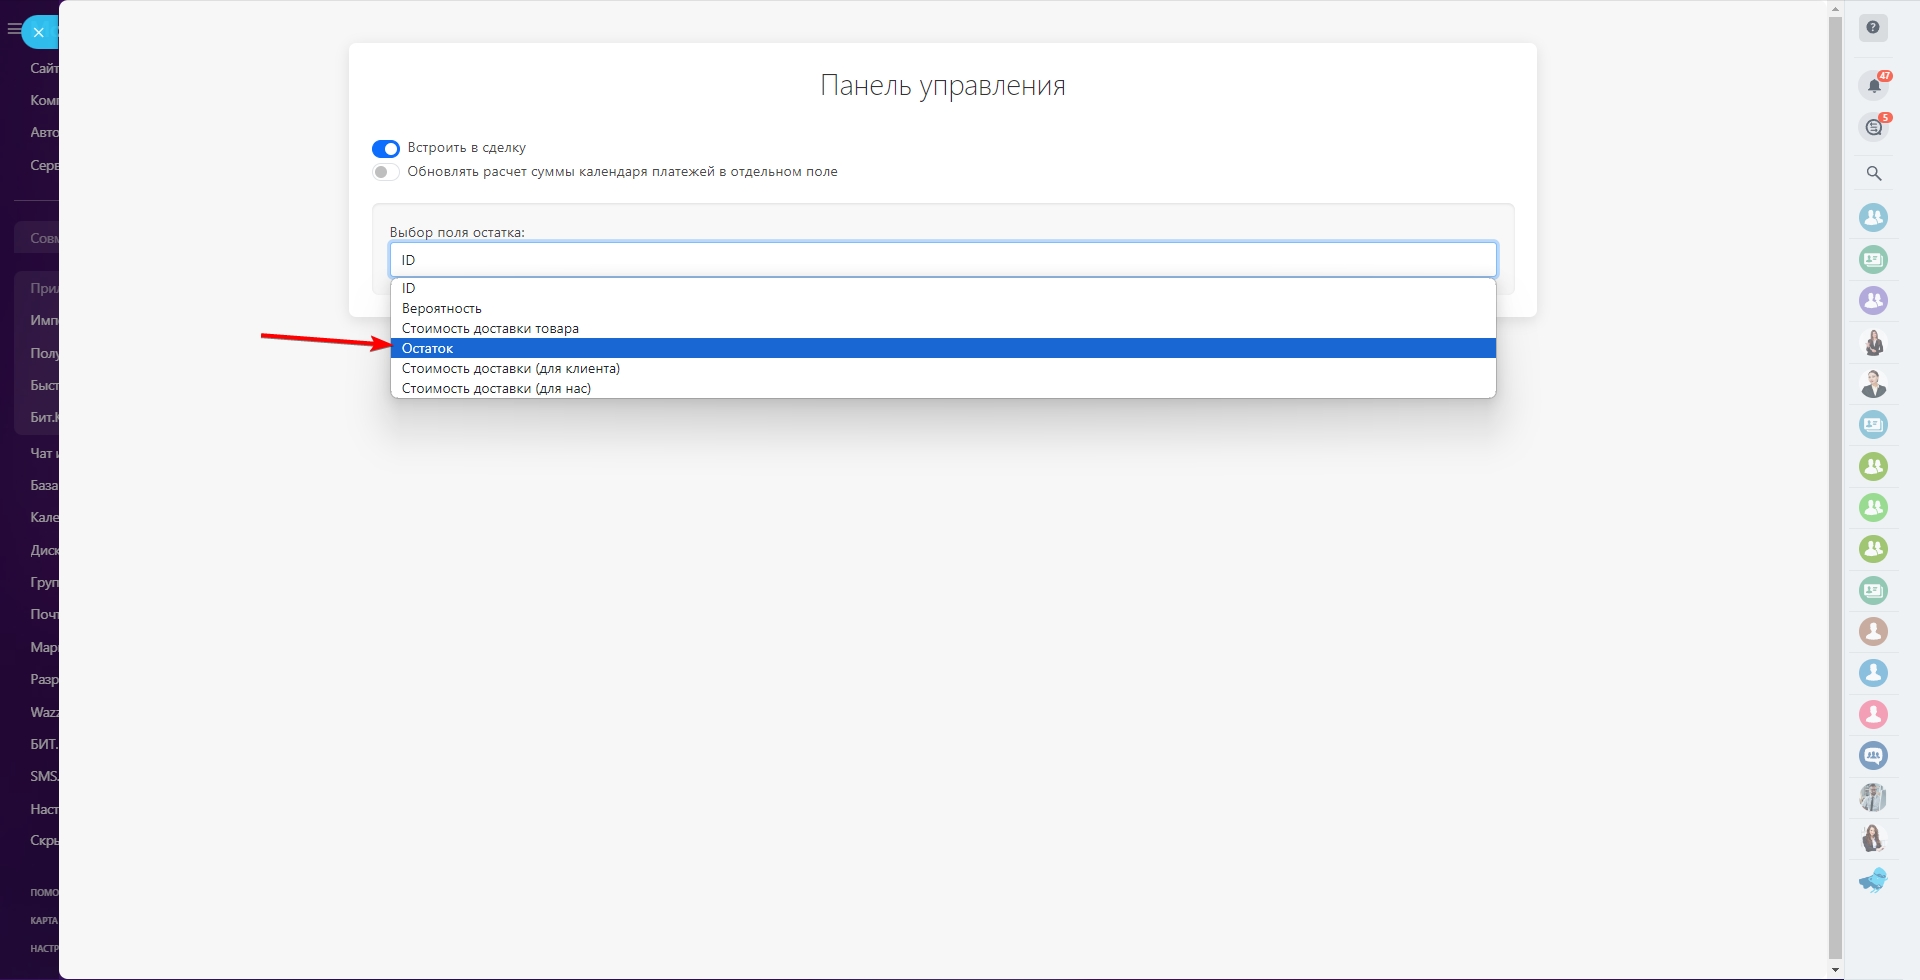
Task: Toggle "Обновлять расчет суммы календаря платежей" switch
Action: pos(386,172)
